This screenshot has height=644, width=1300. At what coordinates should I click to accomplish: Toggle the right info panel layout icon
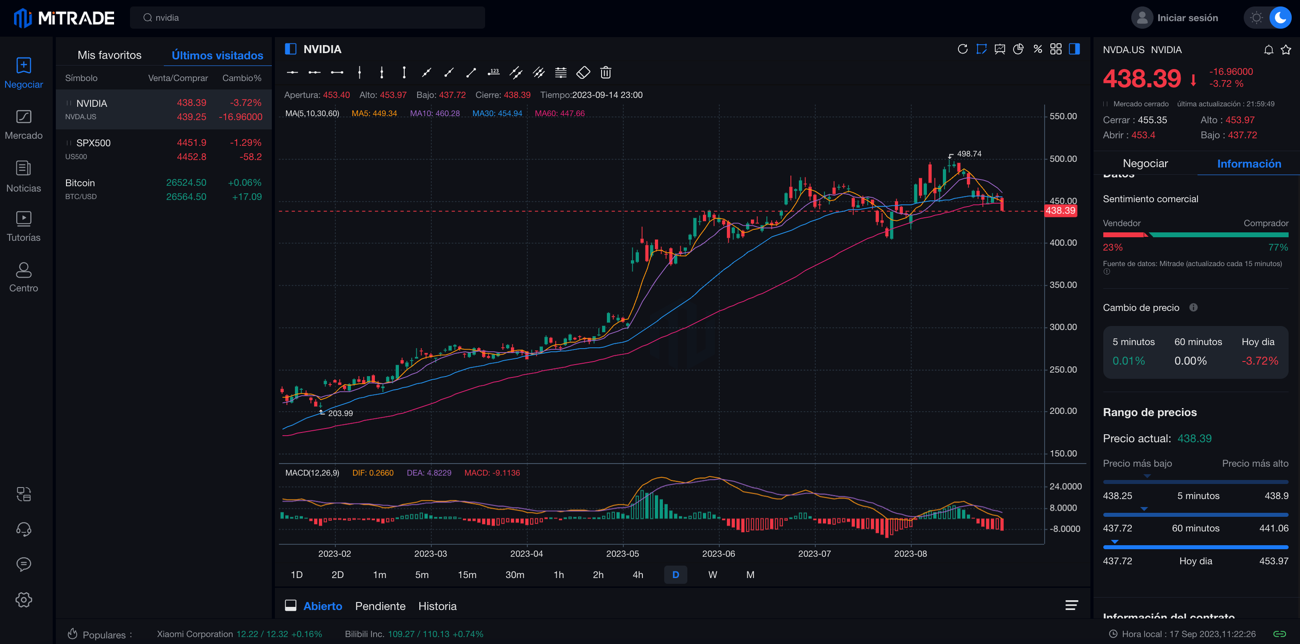[1074, 49]
